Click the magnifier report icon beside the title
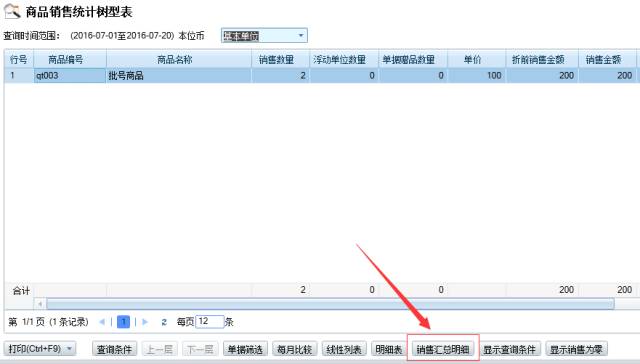The image size is (640, 364). tap(11, 11)
